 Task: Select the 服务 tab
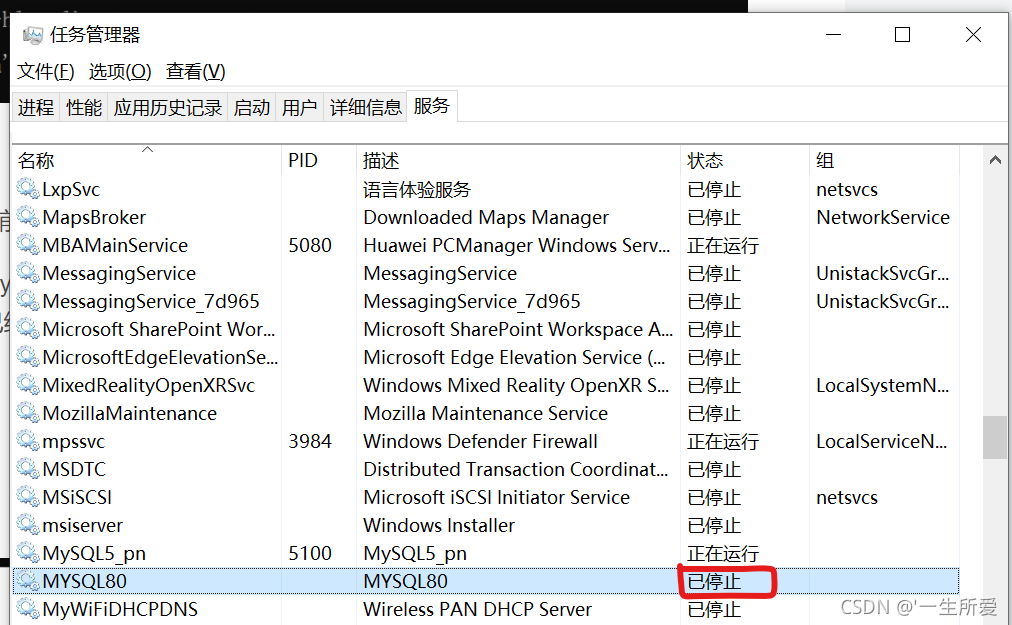pos(432,105)
